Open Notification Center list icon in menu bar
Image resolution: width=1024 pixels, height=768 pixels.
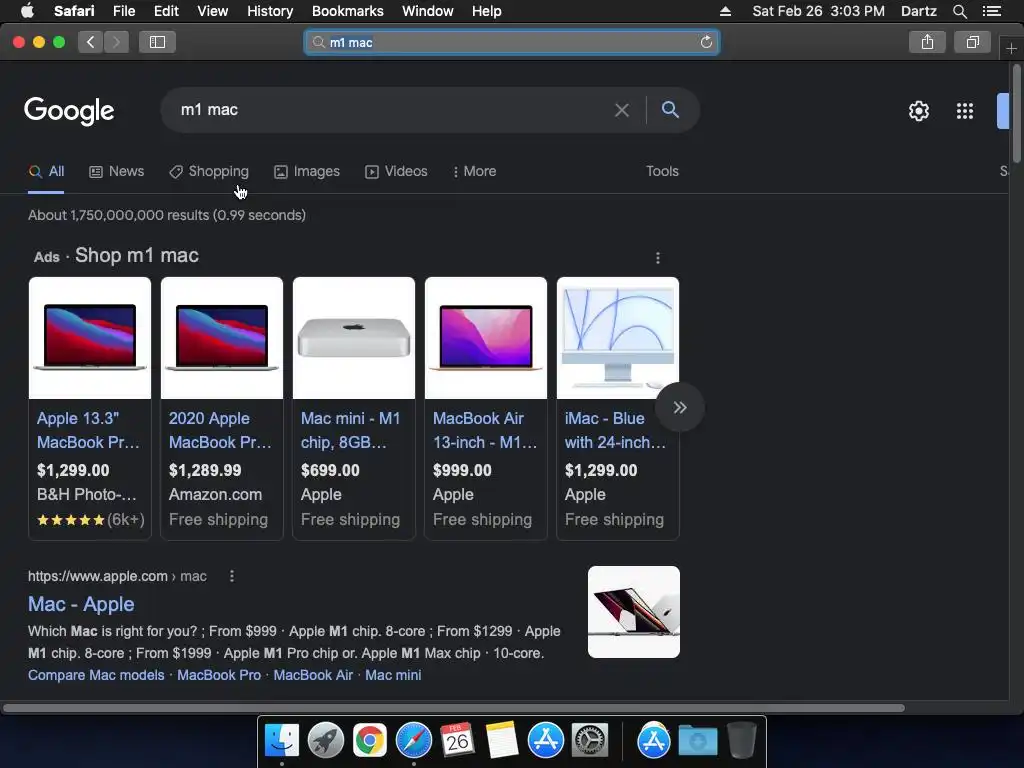pos(992,11)
